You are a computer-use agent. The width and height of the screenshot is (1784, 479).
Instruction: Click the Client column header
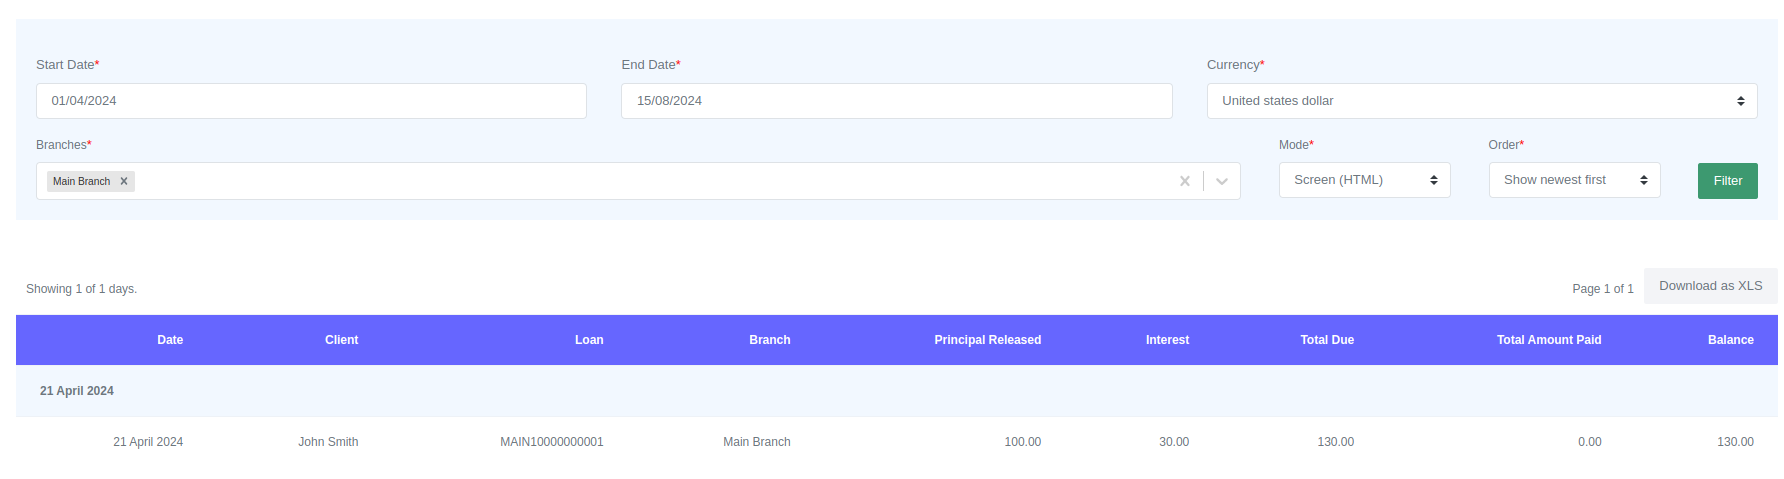tap(341, 340)
